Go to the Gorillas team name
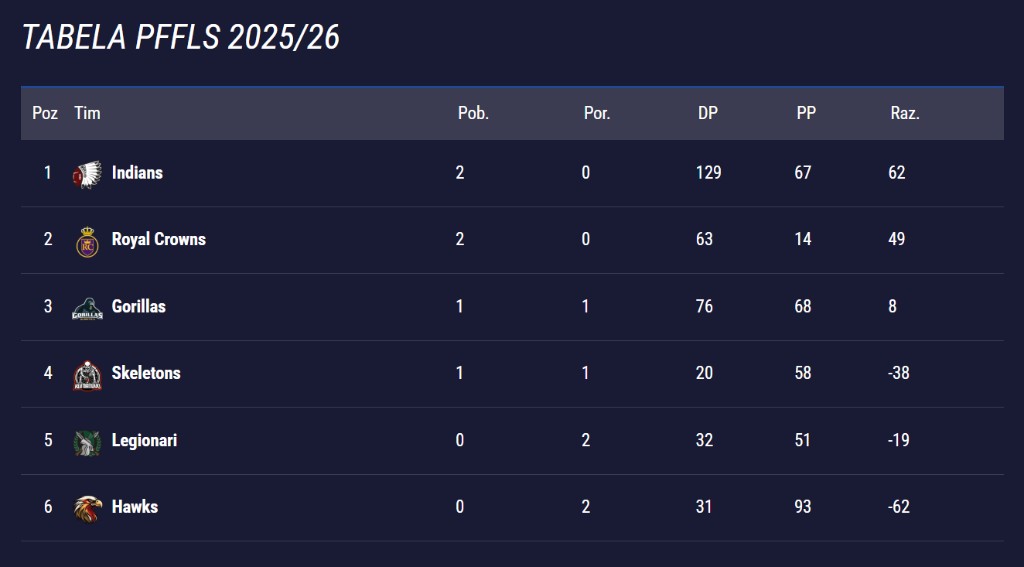This screenshot has height=567, width=1024. click(x=138, y=307)
